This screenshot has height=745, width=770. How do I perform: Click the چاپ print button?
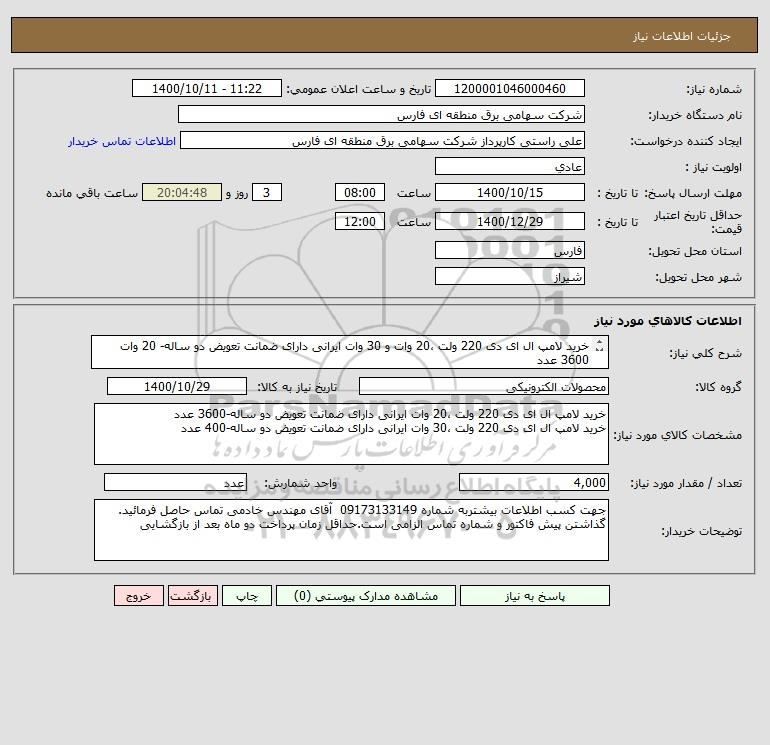point(247,596)
